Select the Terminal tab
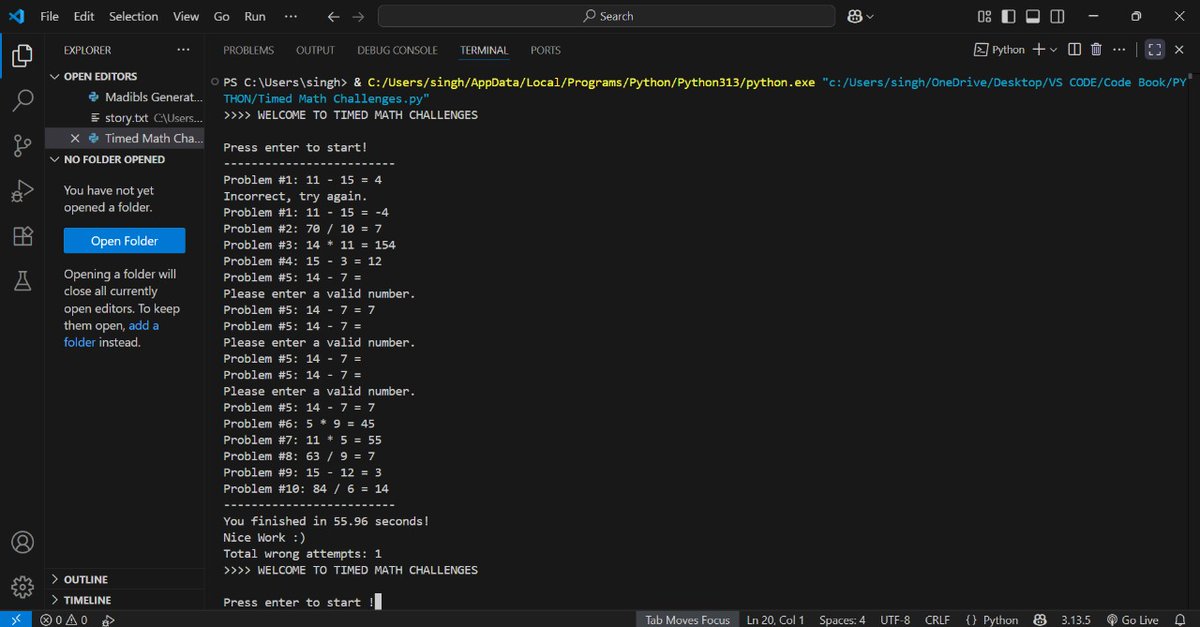The image size is (1200, 627). tap(484, 50)
